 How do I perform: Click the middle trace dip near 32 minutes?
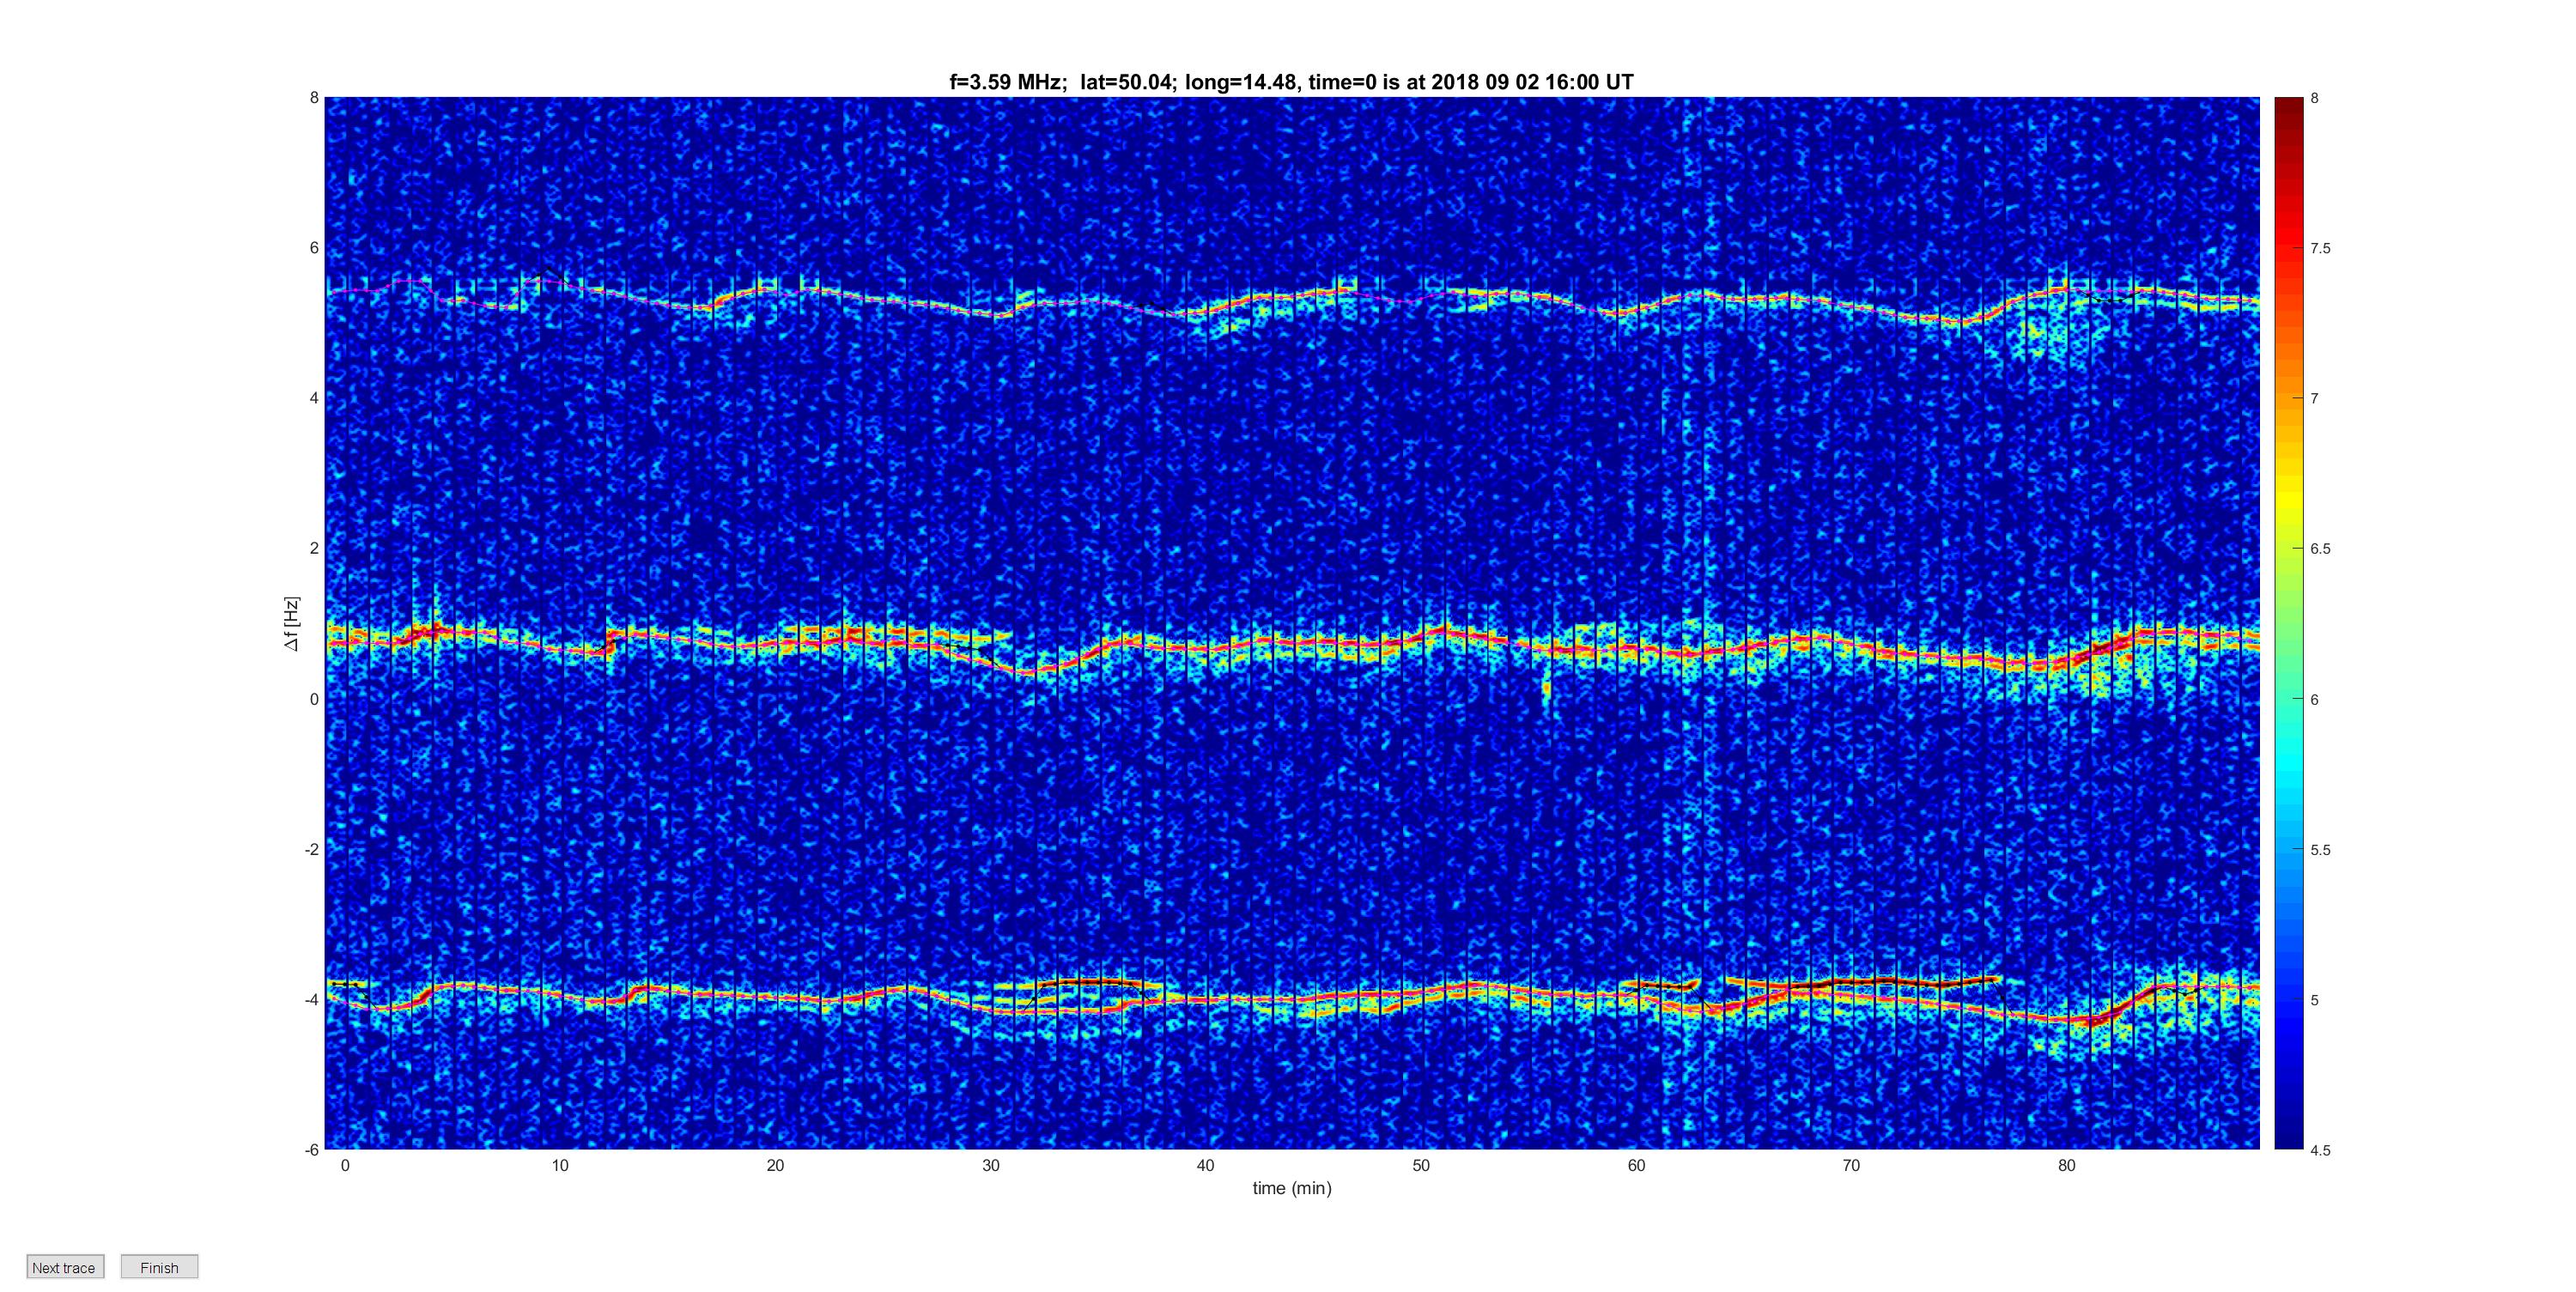click(1030, 671)
